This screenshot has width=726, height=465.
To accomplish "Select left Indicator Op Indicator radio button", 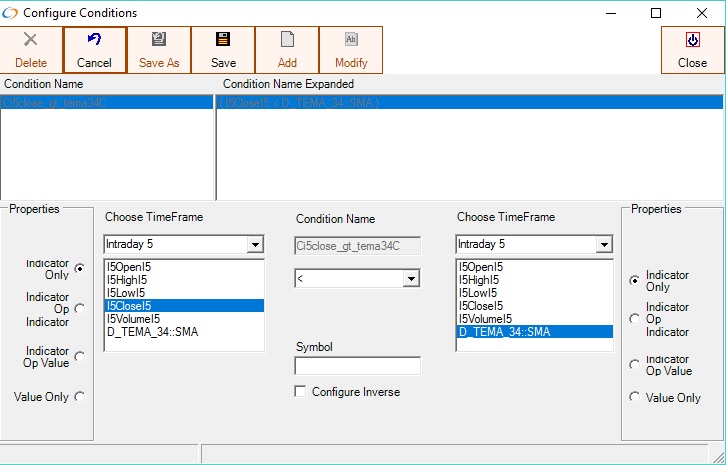I will [79, 309].
